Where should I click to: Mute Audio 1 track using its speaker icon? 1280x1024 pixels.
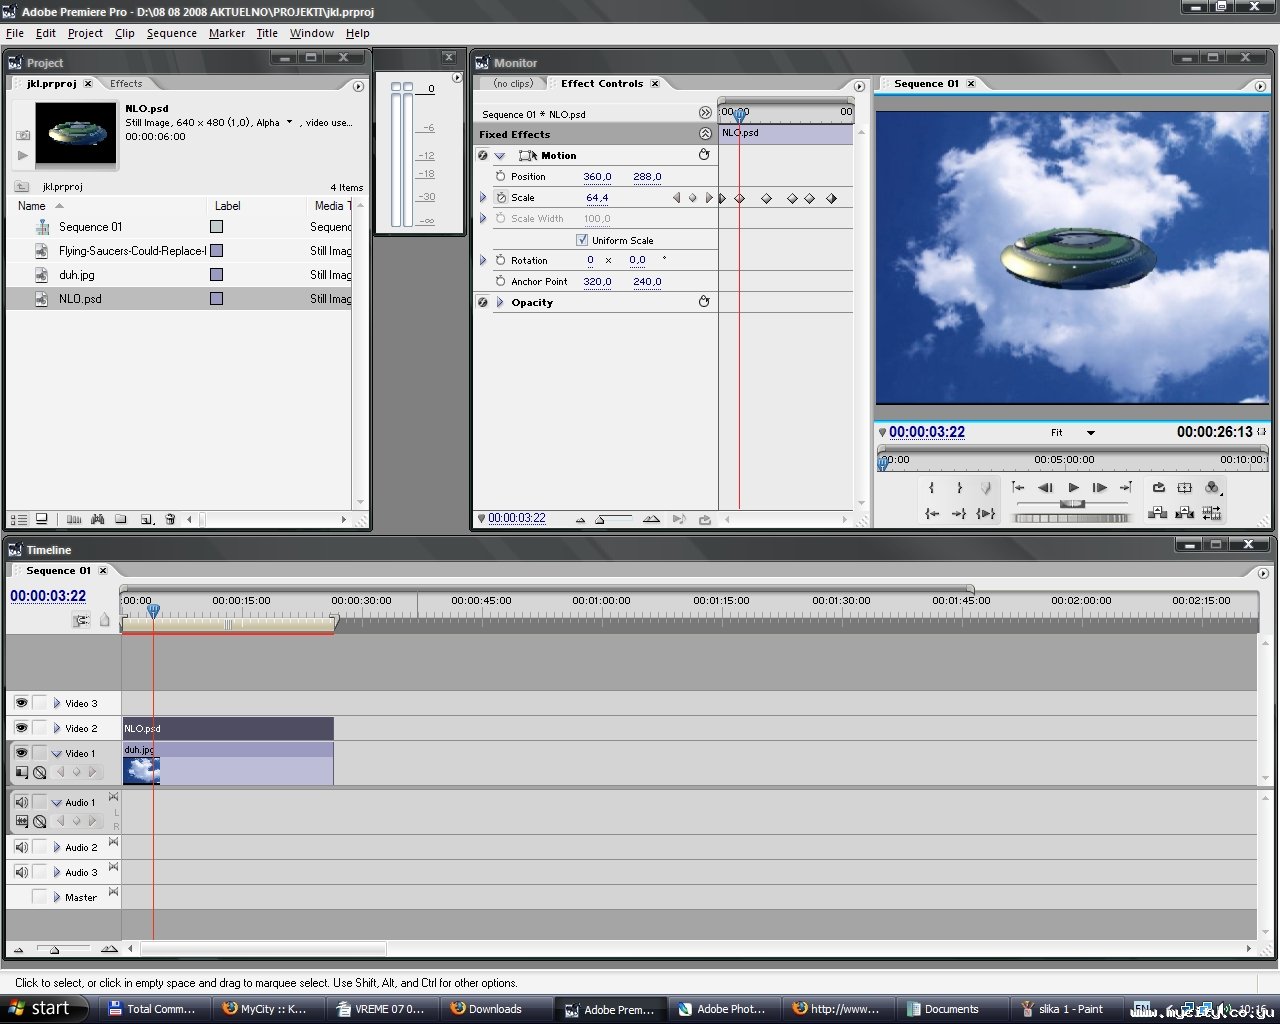[21, 802]
